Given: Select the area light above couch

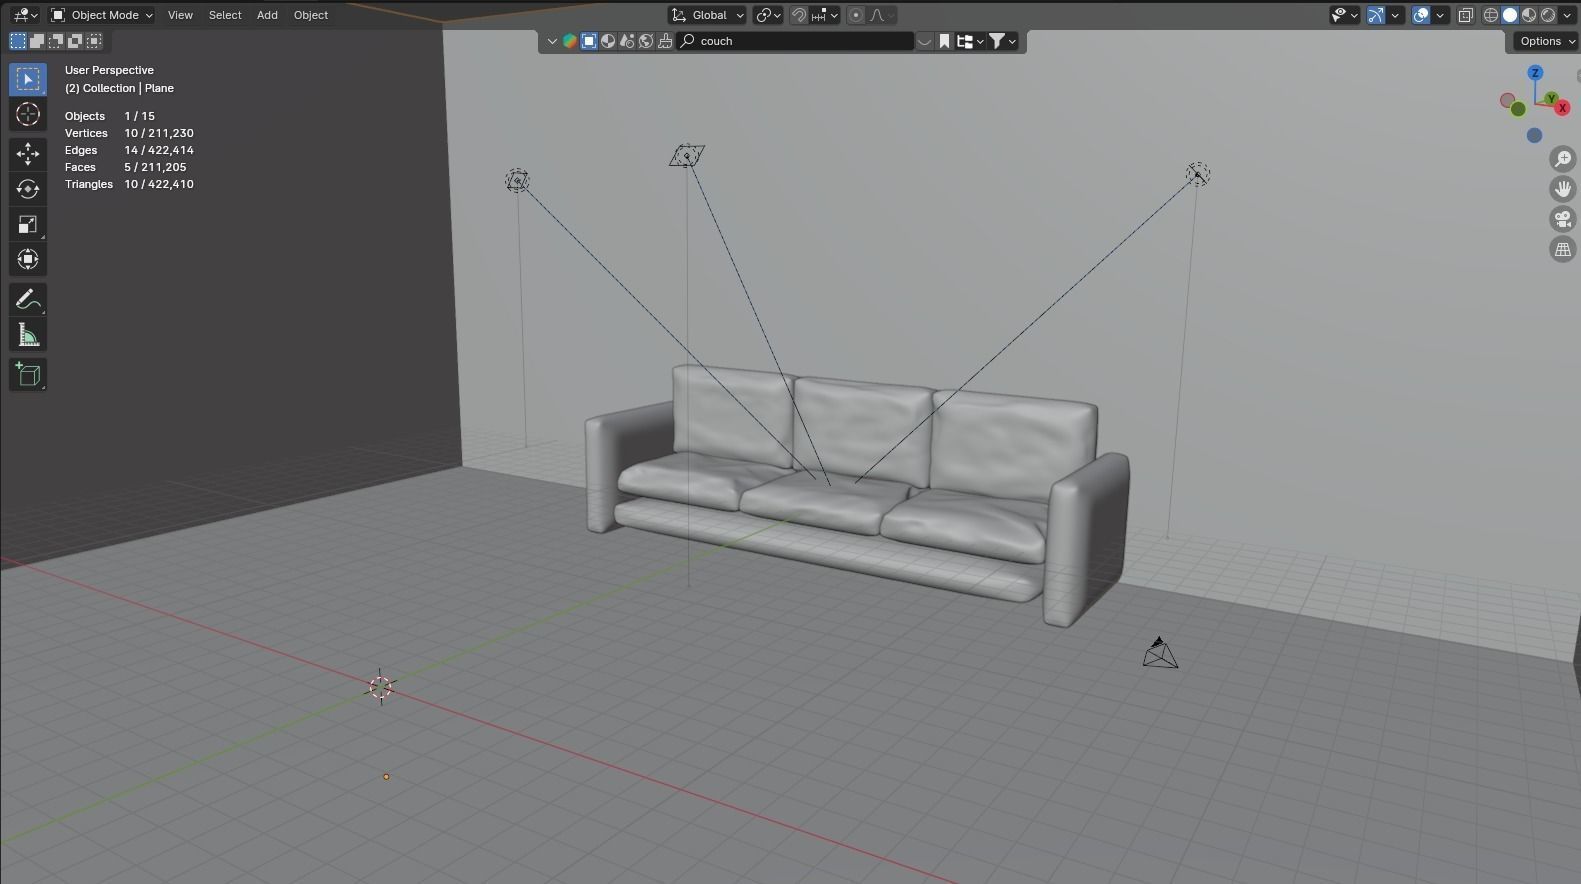Looking at the screenshot, I should click(687, 155).
